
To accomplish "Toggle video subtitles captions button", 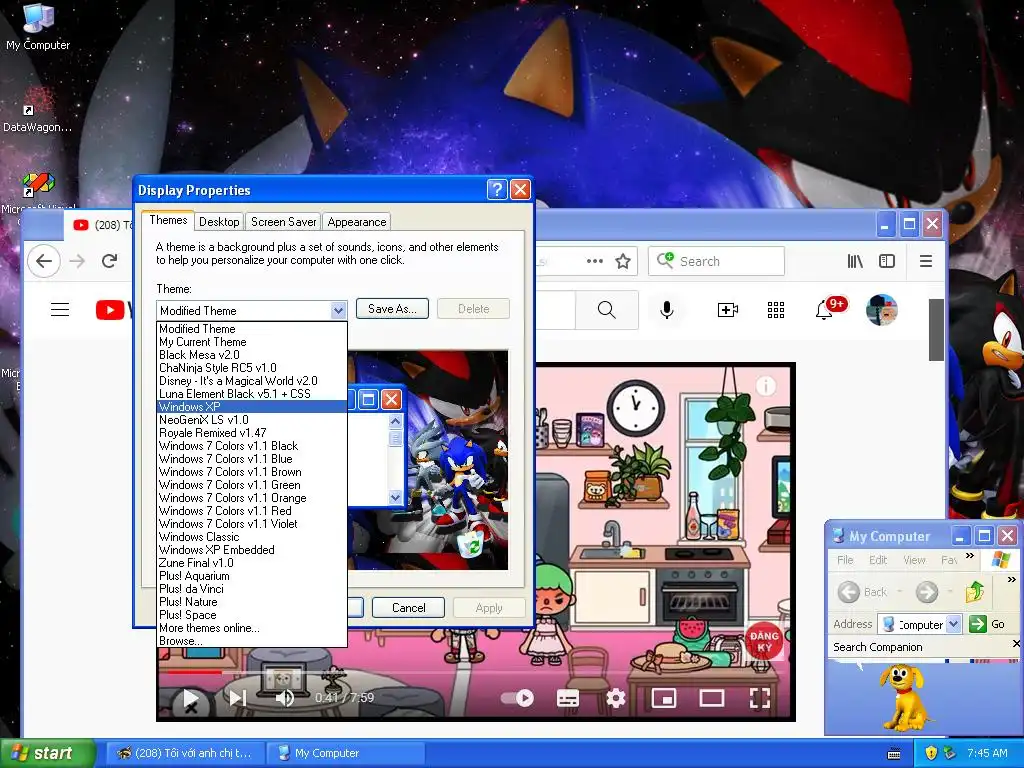I will tap(568, 698).
